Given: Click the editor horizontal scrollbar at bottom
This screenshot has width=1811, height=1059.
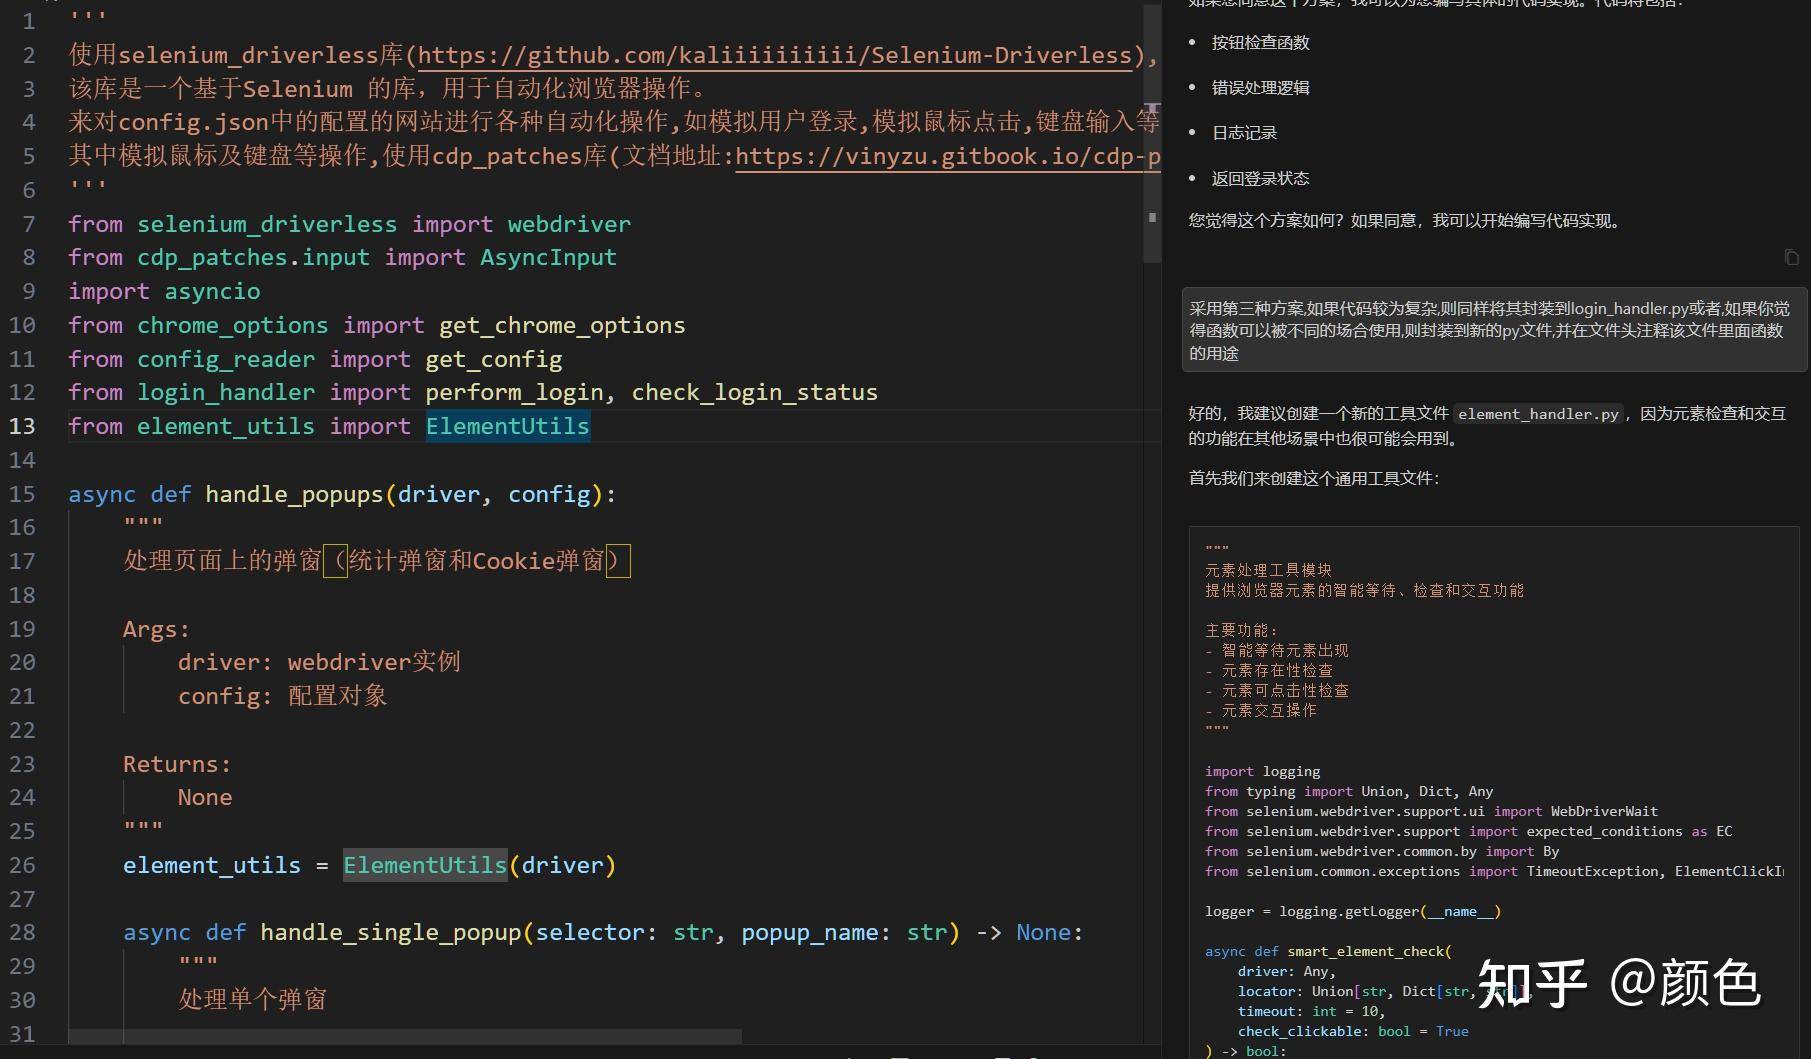Looking at the screenshot, I should coord(405,1036).
